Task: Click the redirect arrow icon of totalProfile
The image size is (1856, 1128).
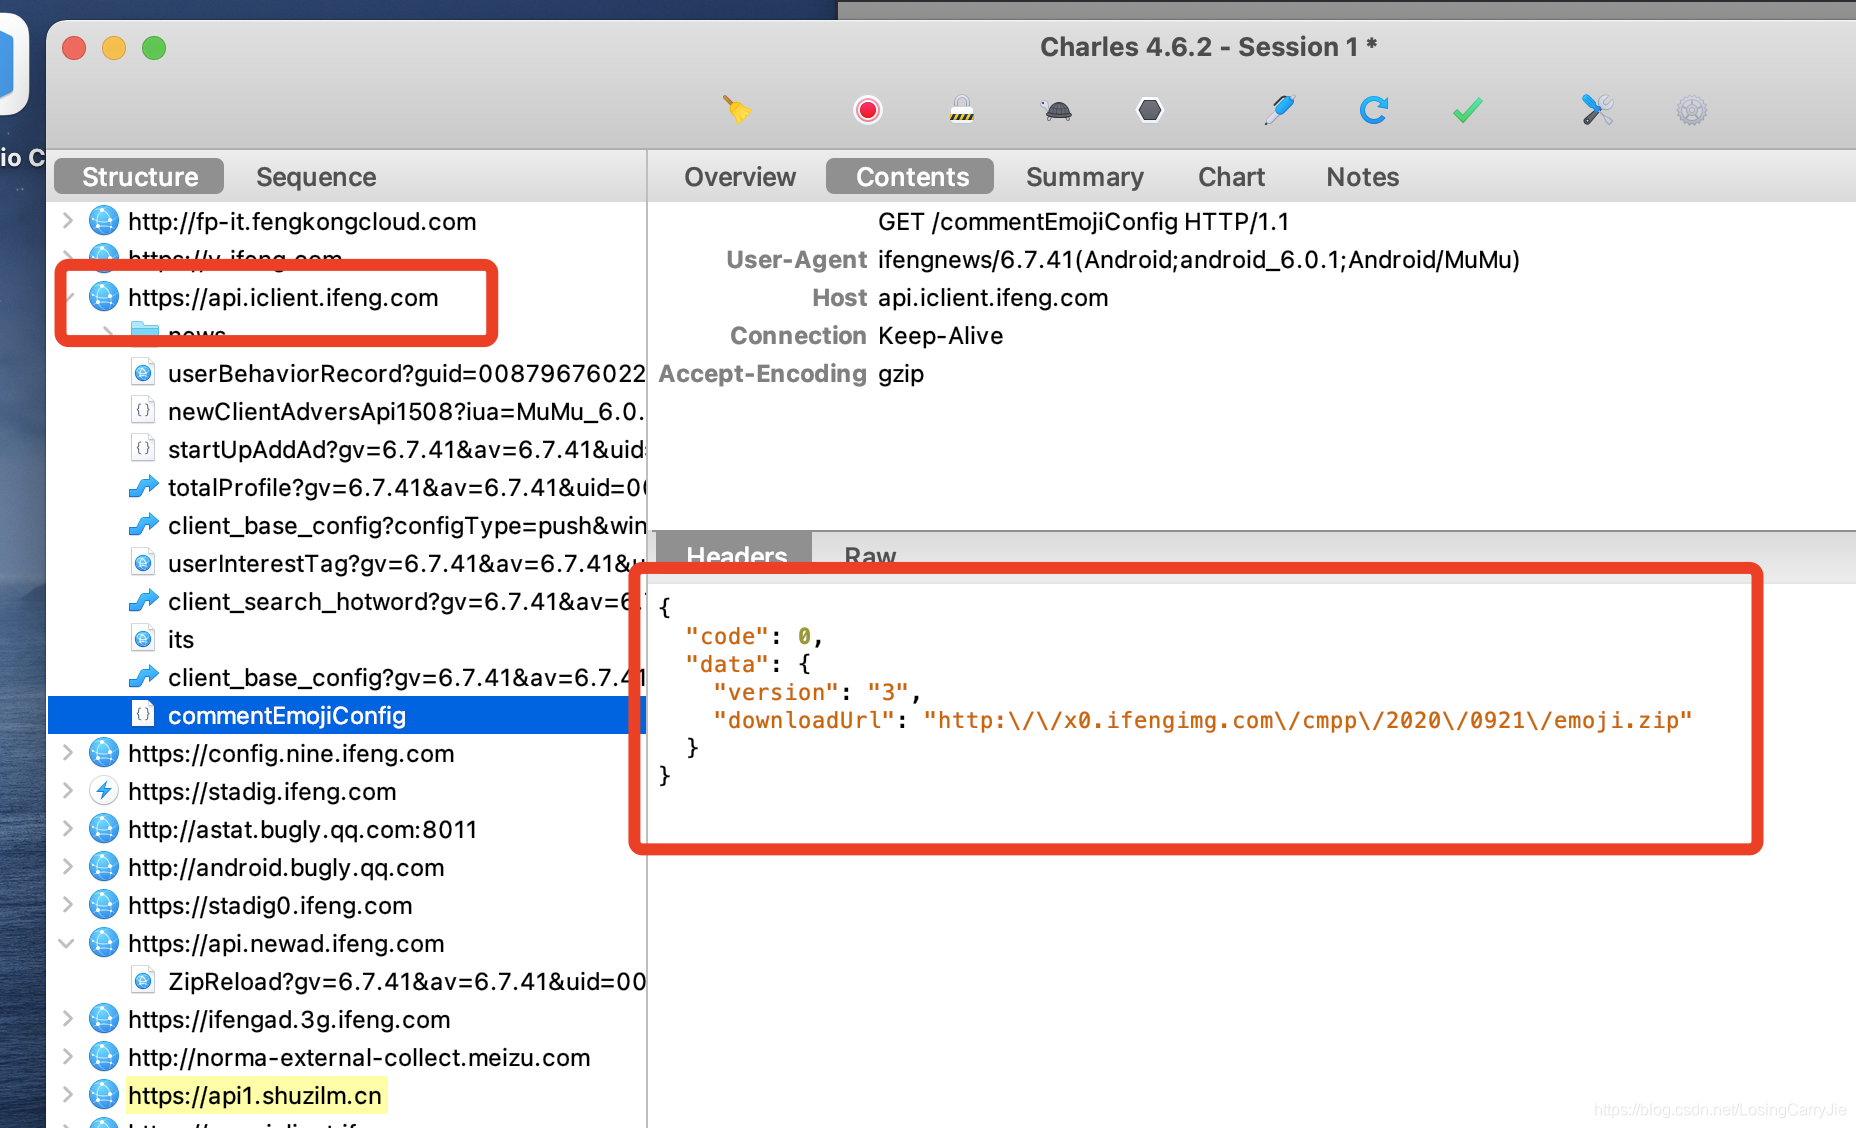Action: pyautogui.click(x=143, y=487)
